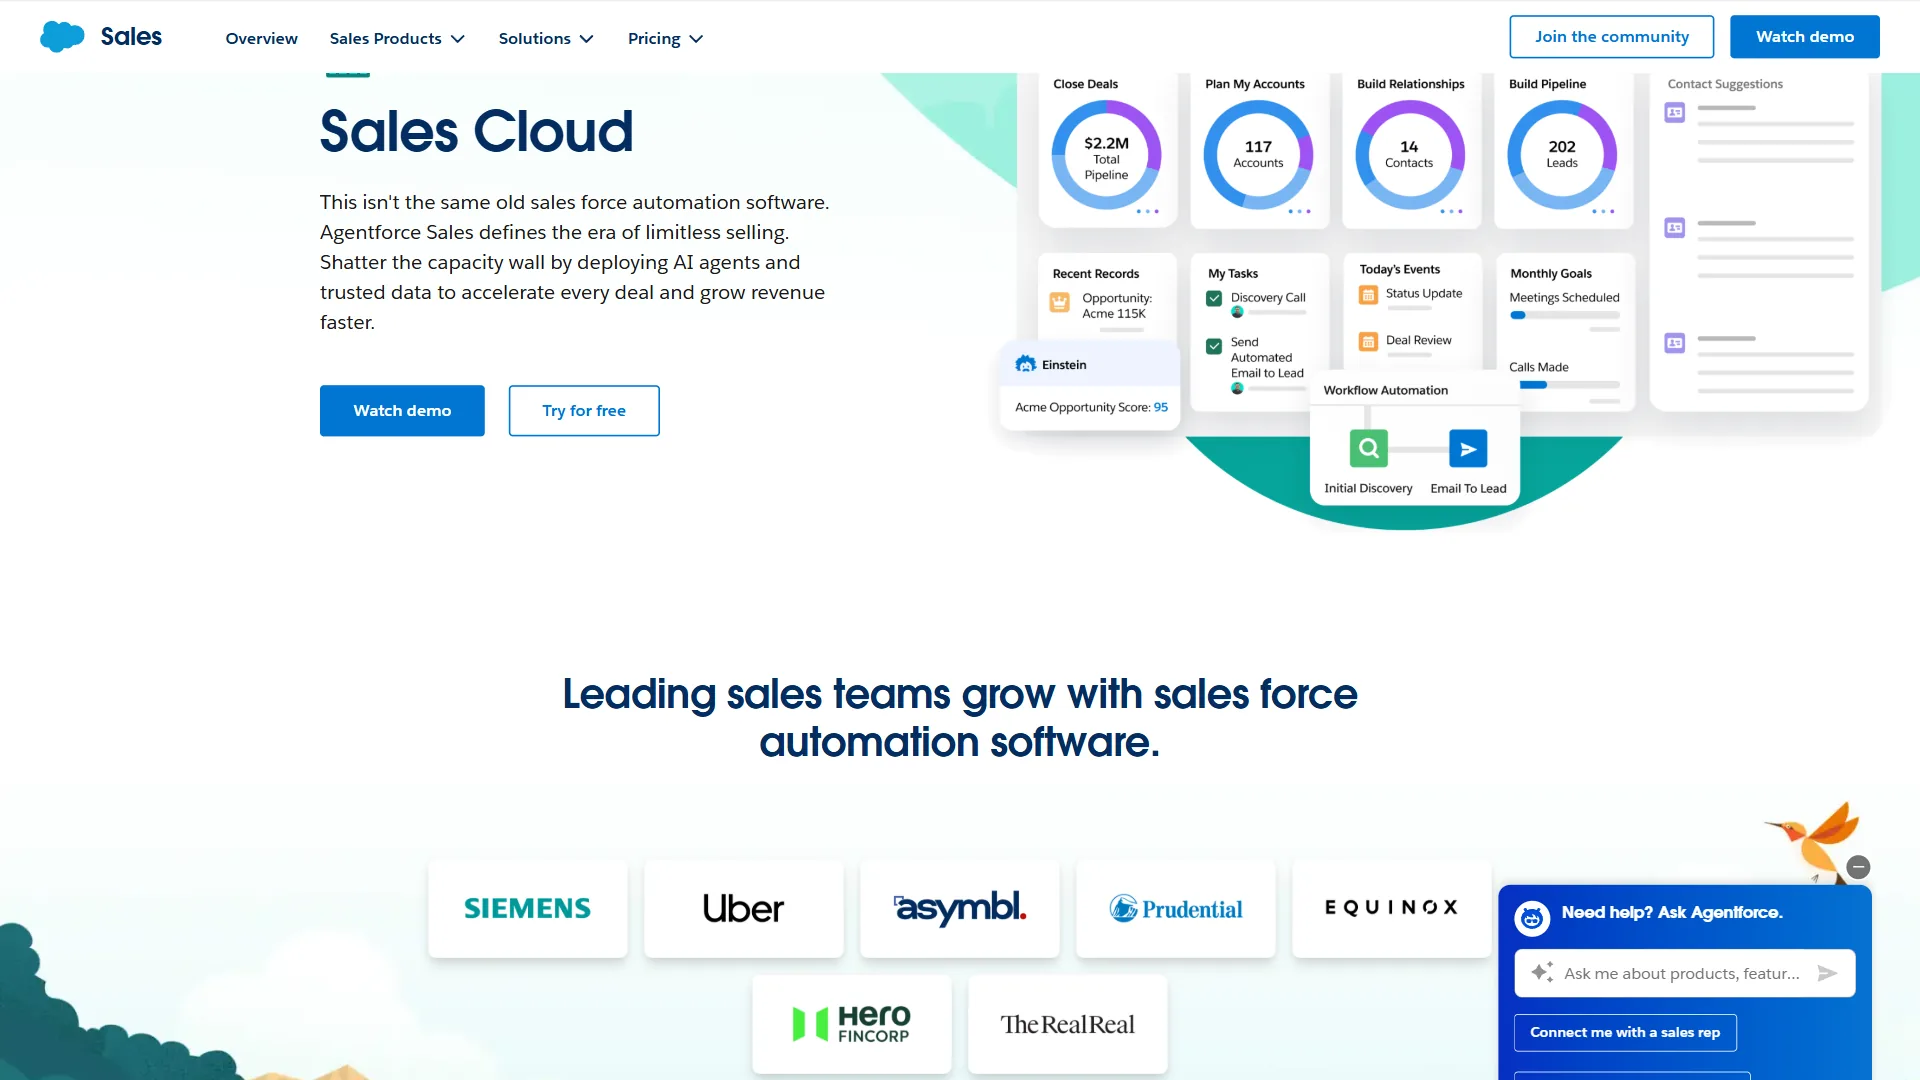Open the Close Deals card three-dot menu
Screen dimensions: 1920x1080
pyautogui.click(x=1147, y=211)
